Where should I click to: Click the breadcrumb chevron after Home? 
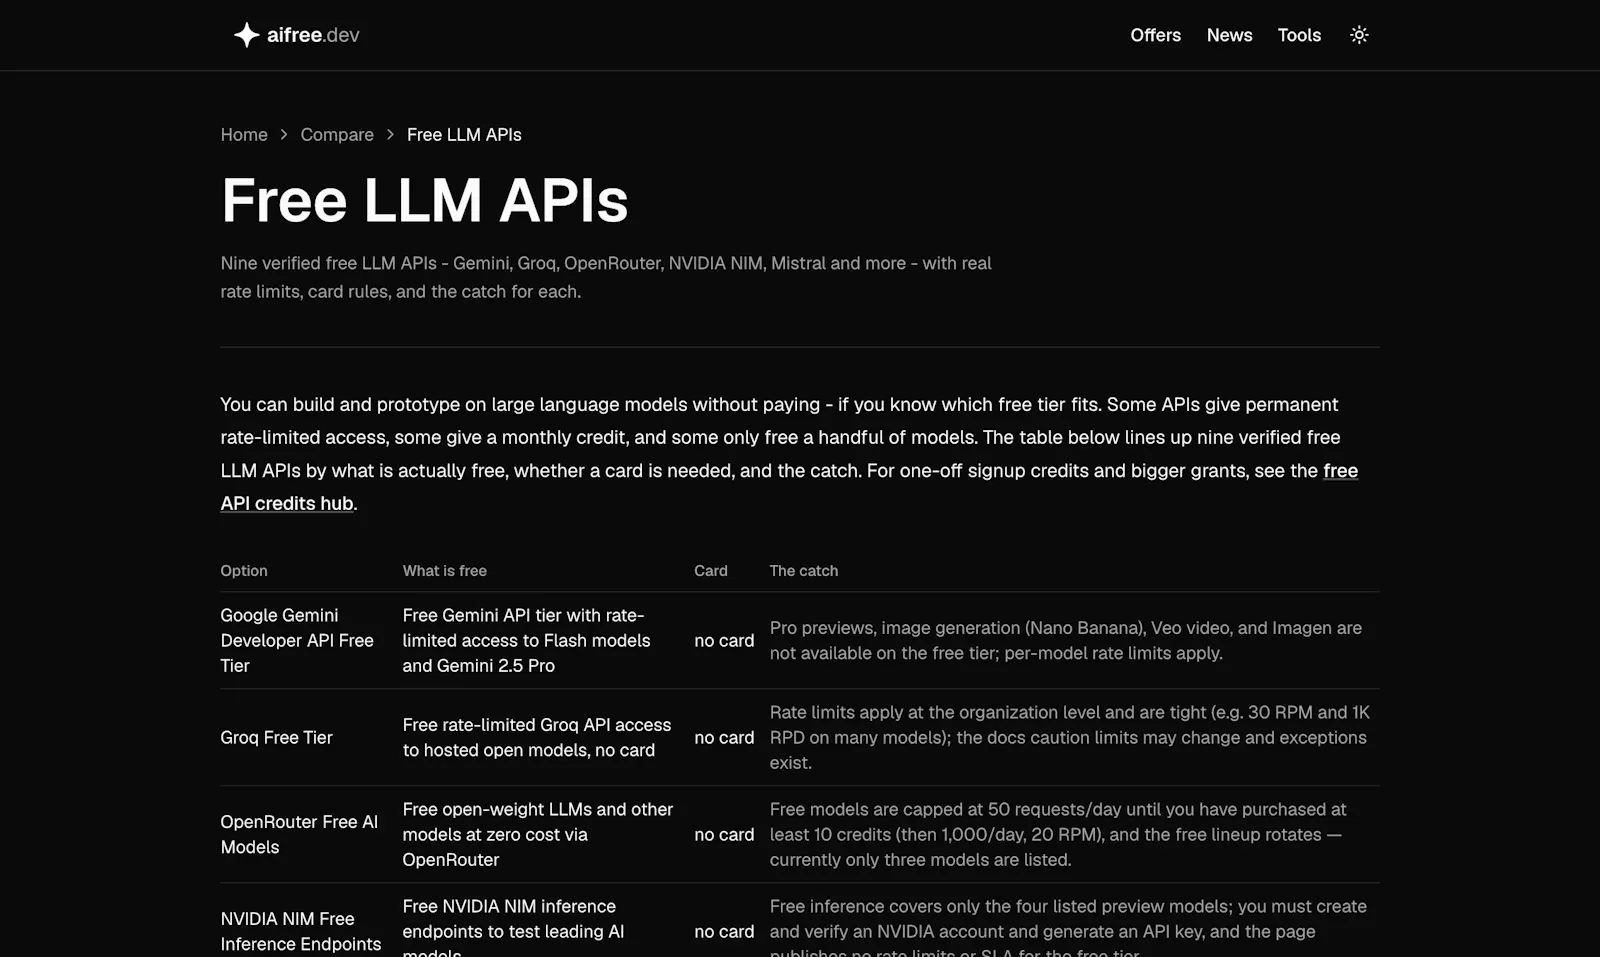(x=284, y=135)
